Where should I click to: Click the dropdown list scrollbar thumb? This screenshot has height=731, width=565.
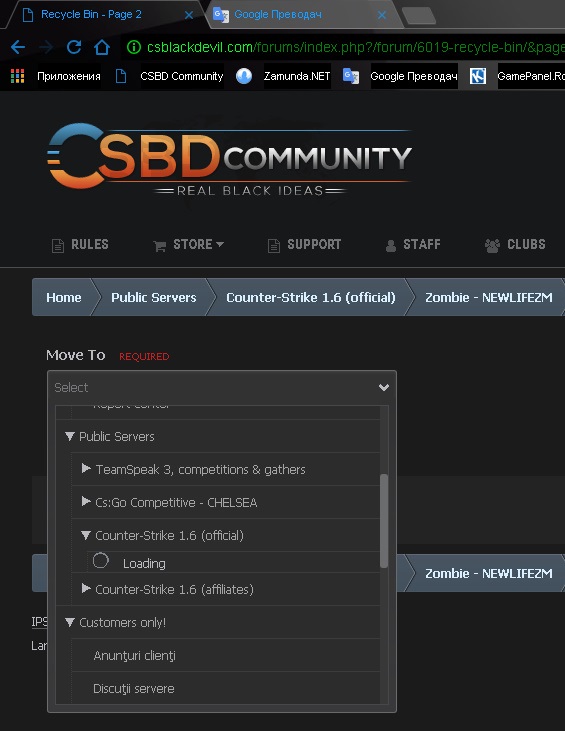[384, 521]
